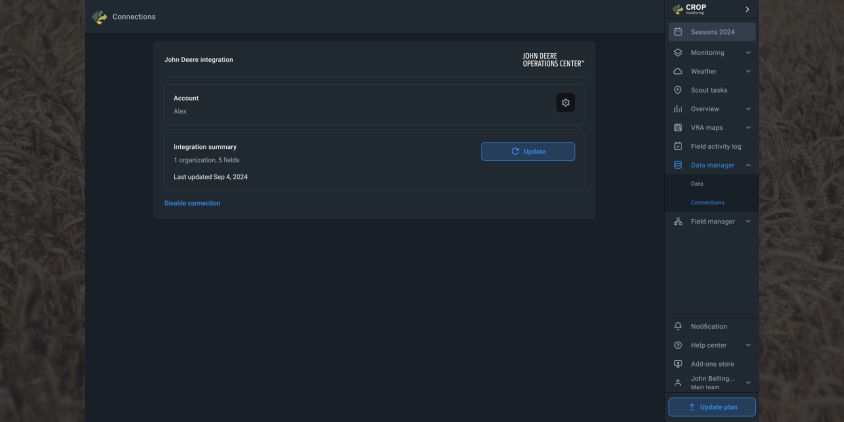
Task: Click the Overview bar chart icon
Action: pyautogui.click(x=678, y=109)
